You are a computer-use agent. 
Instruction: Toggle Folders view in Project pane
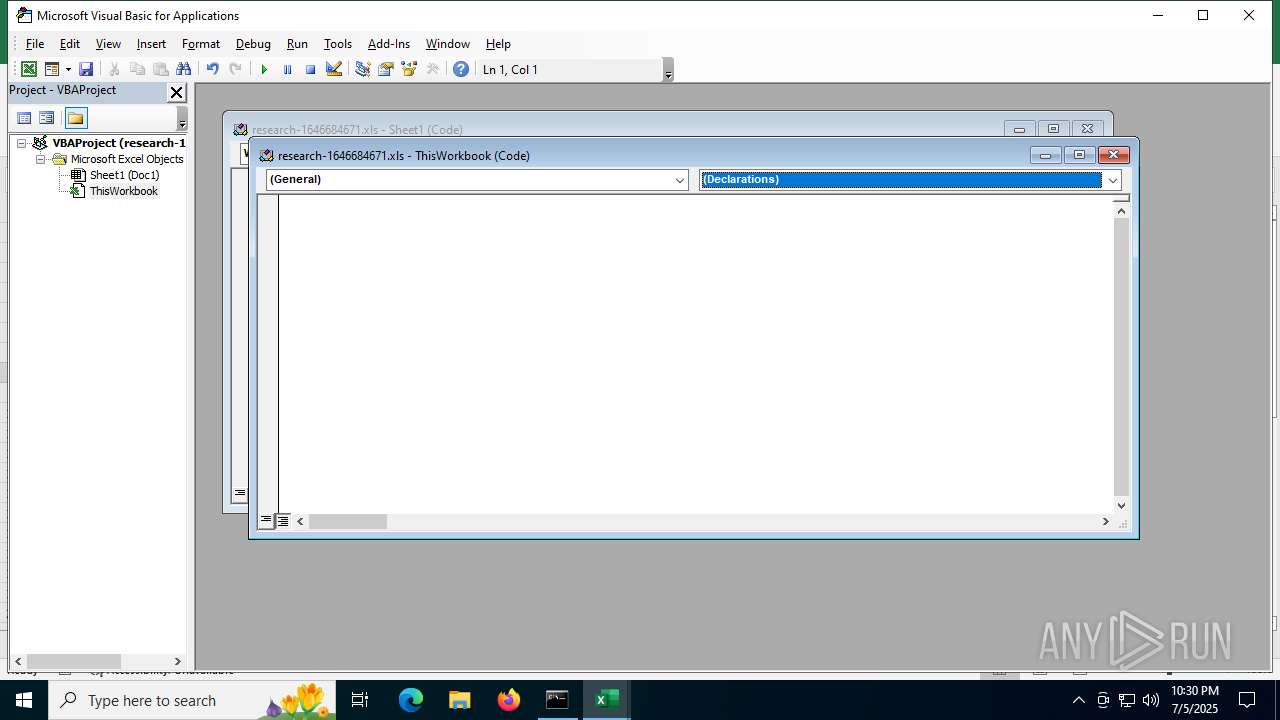[x=76, y=118]
